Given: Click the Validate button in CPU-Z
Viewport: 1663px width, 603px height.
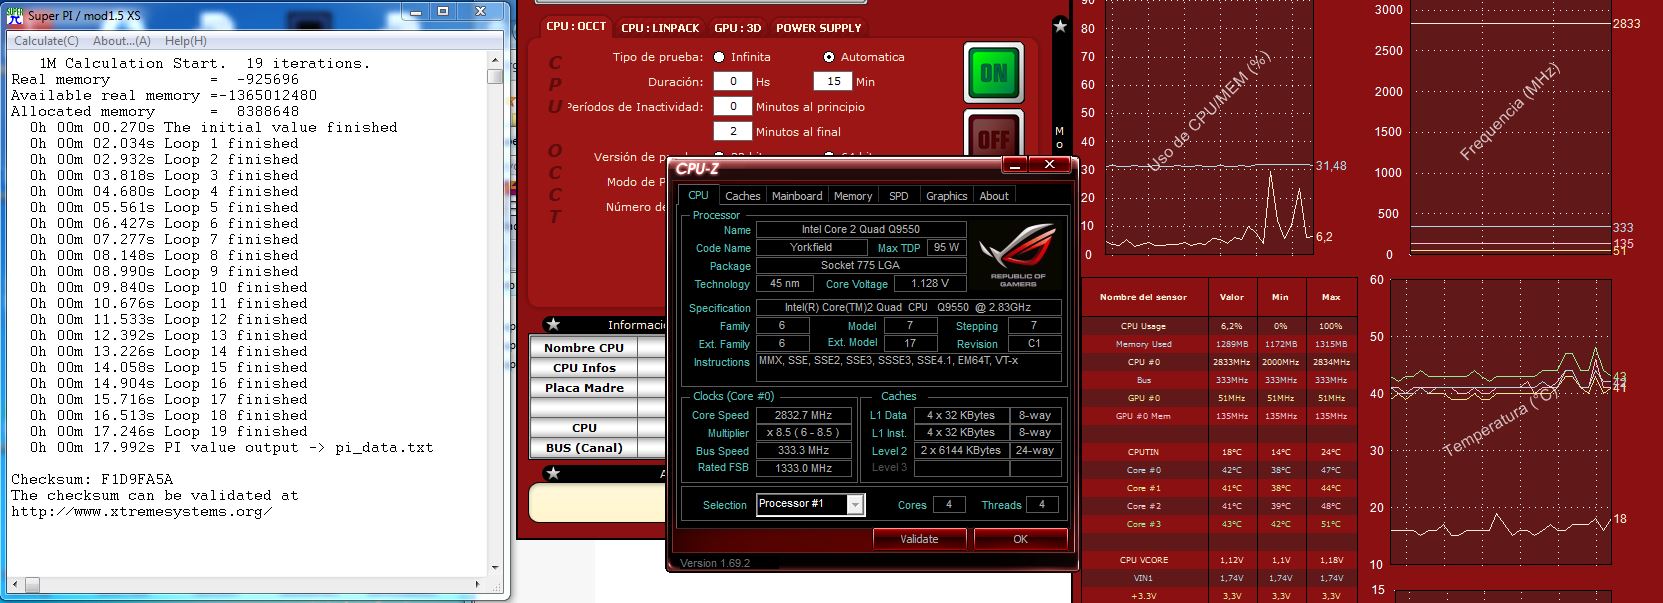Looking at the screenshot, I should coord(919,539).
